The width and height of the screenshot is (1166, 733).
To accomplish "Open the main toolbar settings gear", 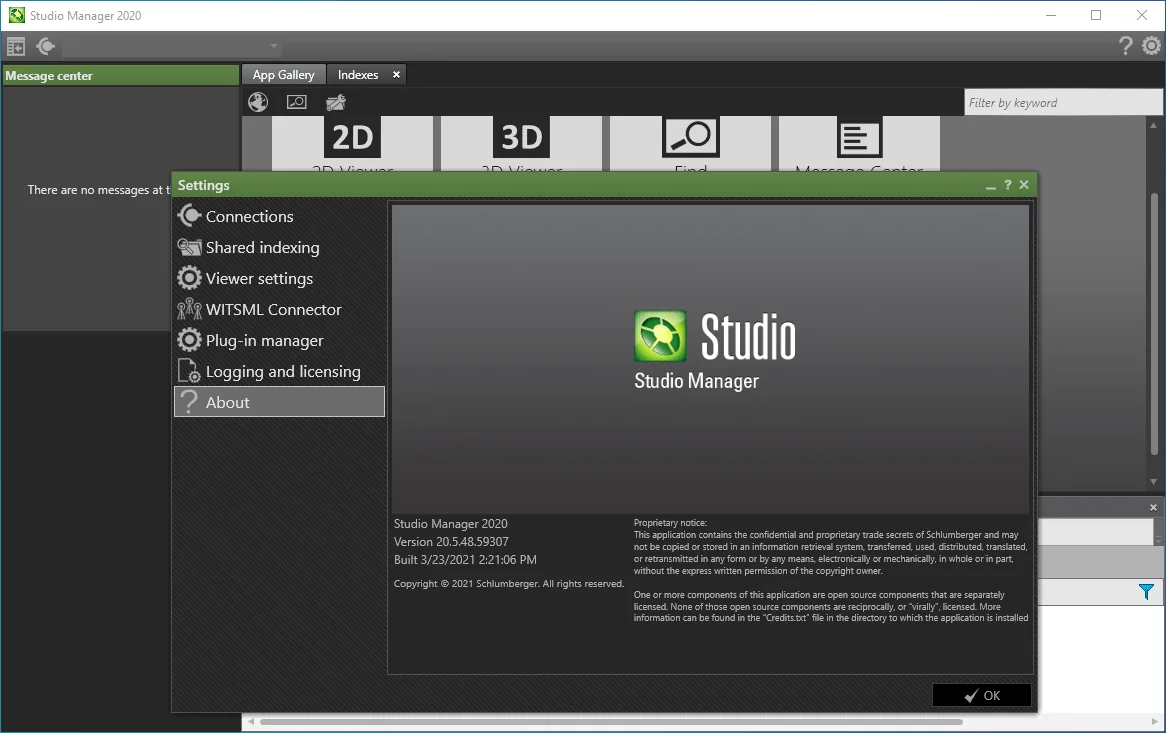I will (x=1151, y=46).
